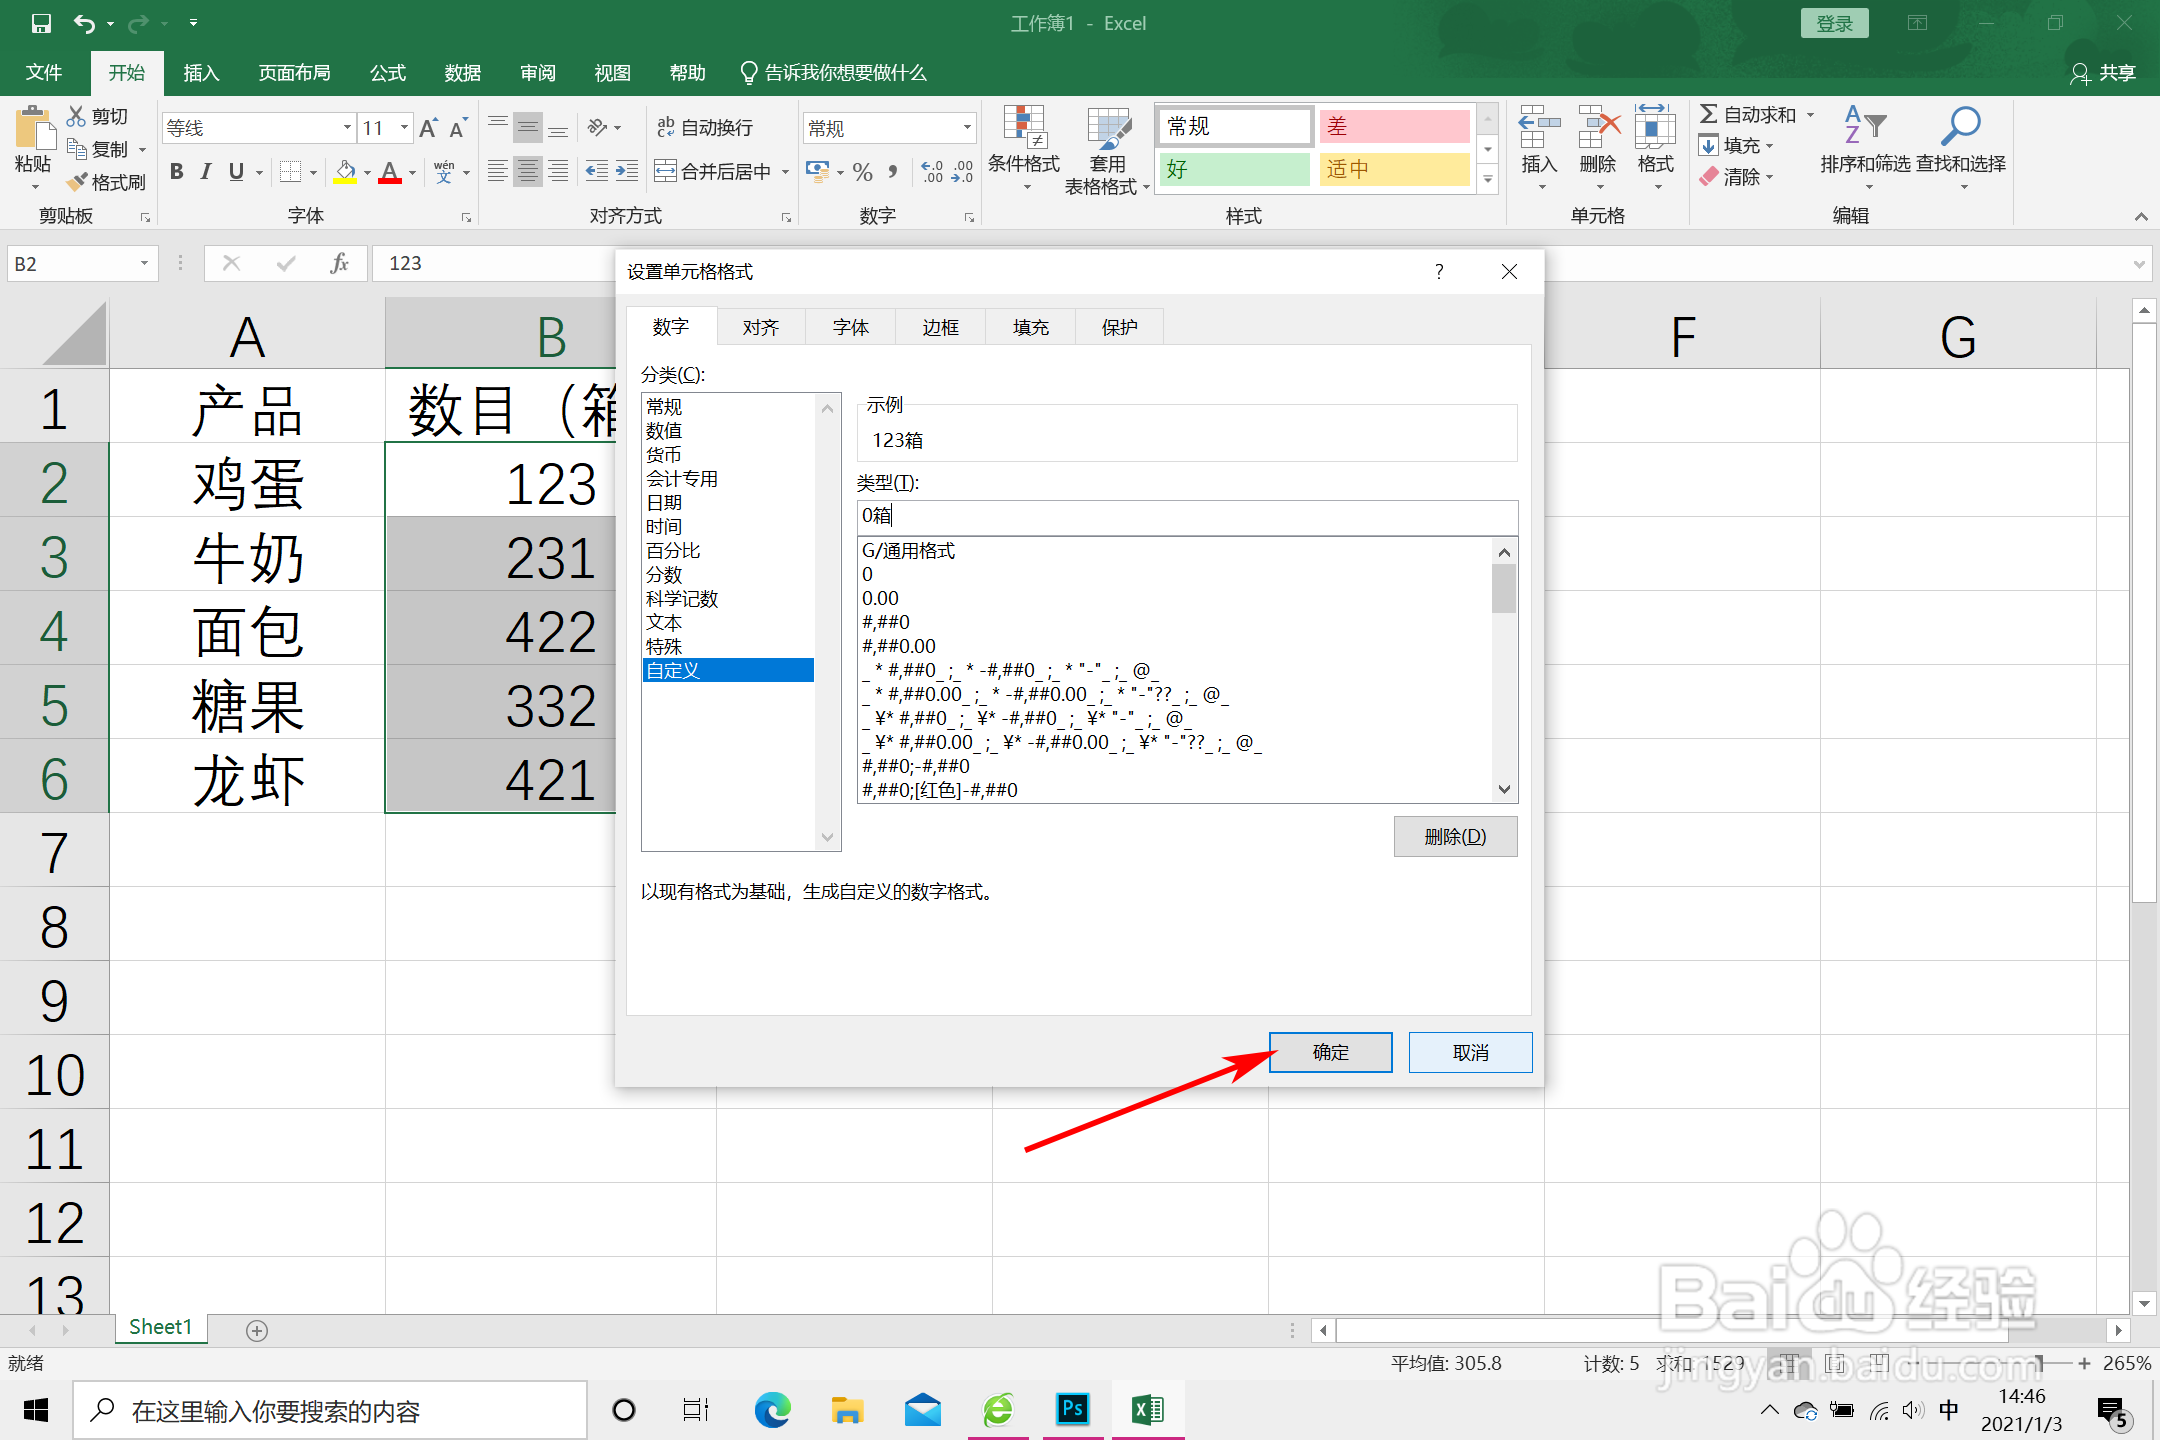Click the 类型 format code input field

(x=1186, y=516)
